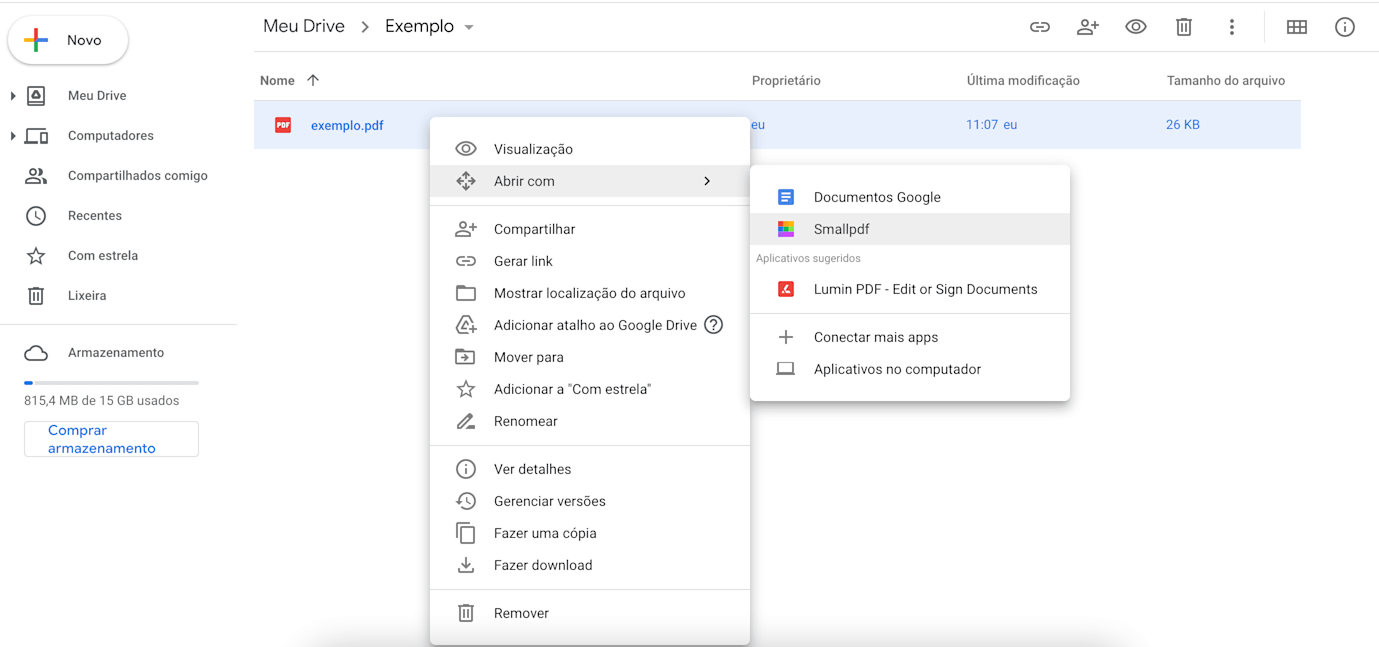
Task: Click the Renomear pencil icon
Action: pyautogui.click(x=466, y=421)
